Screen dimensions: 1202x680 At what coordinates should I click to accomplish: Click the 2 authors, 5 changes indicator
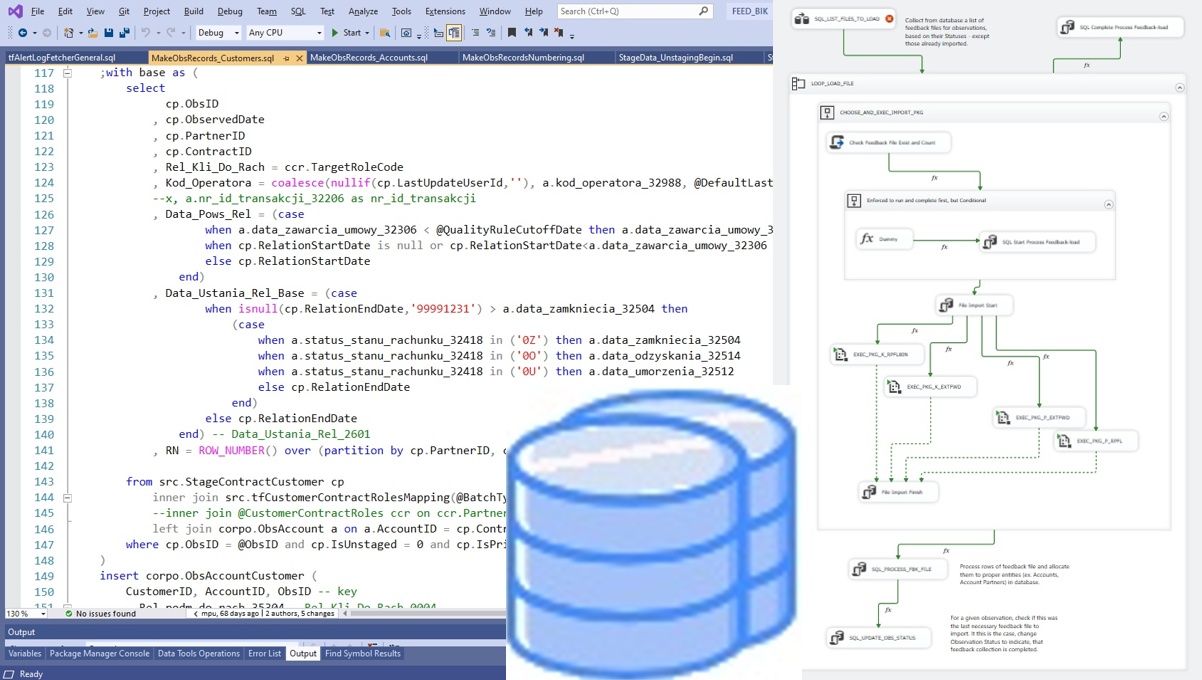(x=300, y=613)
